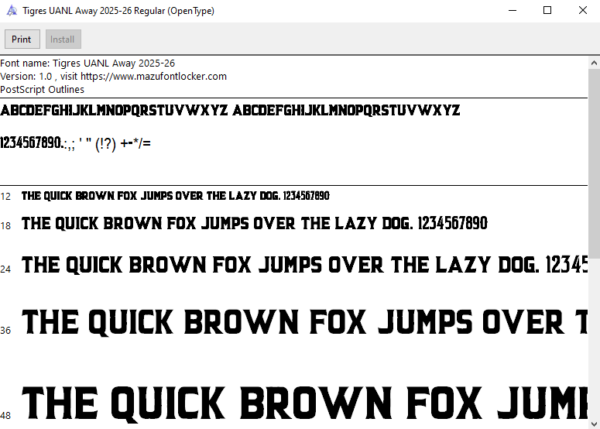Click the scrollbar down arrow

pos(594,424)
